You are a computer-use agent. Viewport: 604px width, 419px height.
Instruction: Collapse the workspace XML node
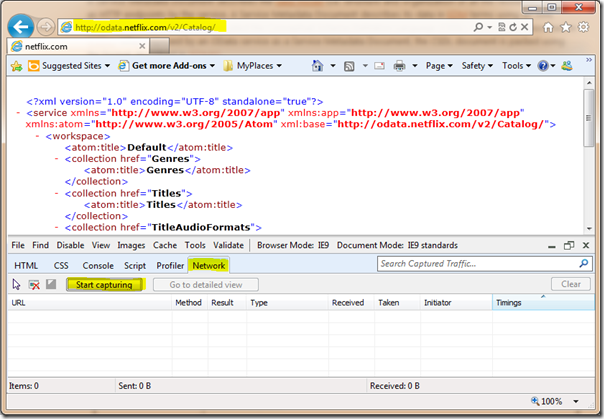point(37,135)
